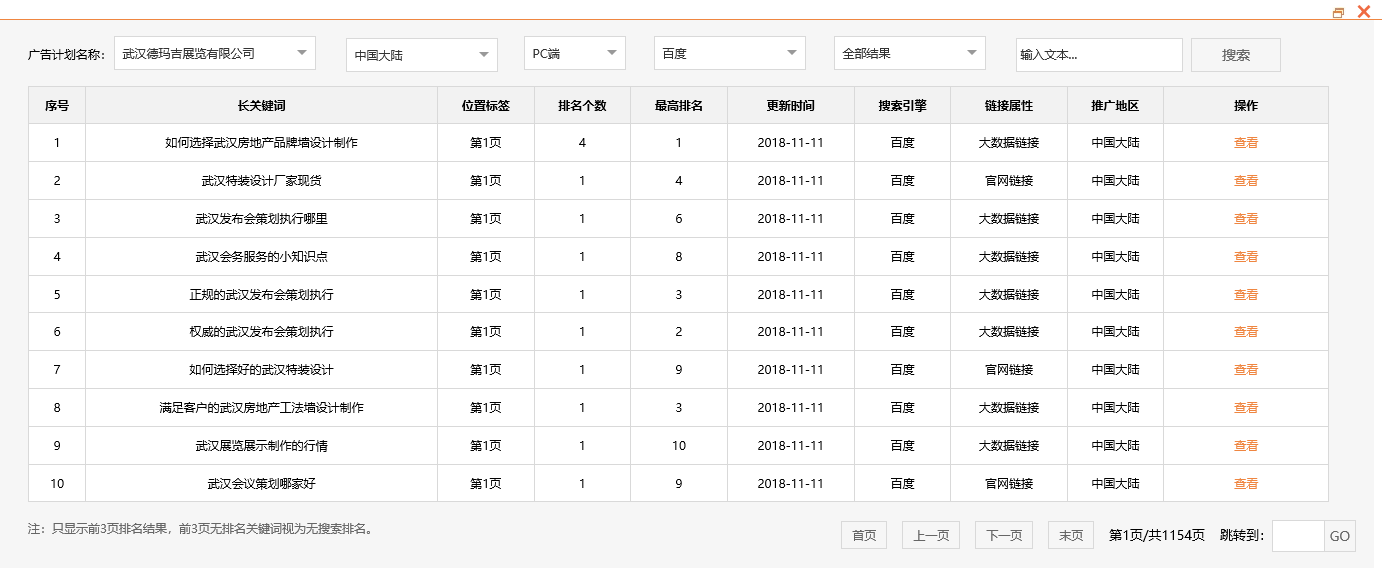Select keyword 权威的武汉发布会策划执行

(x=261, y=332)
